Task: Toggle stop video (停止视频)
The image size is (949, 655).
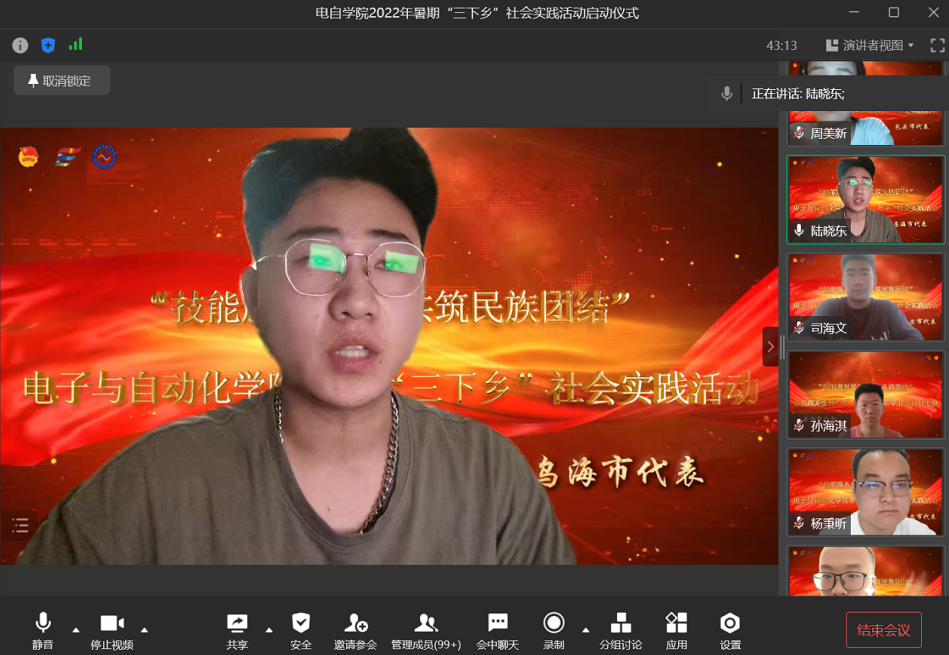Action: coord(111,631)
